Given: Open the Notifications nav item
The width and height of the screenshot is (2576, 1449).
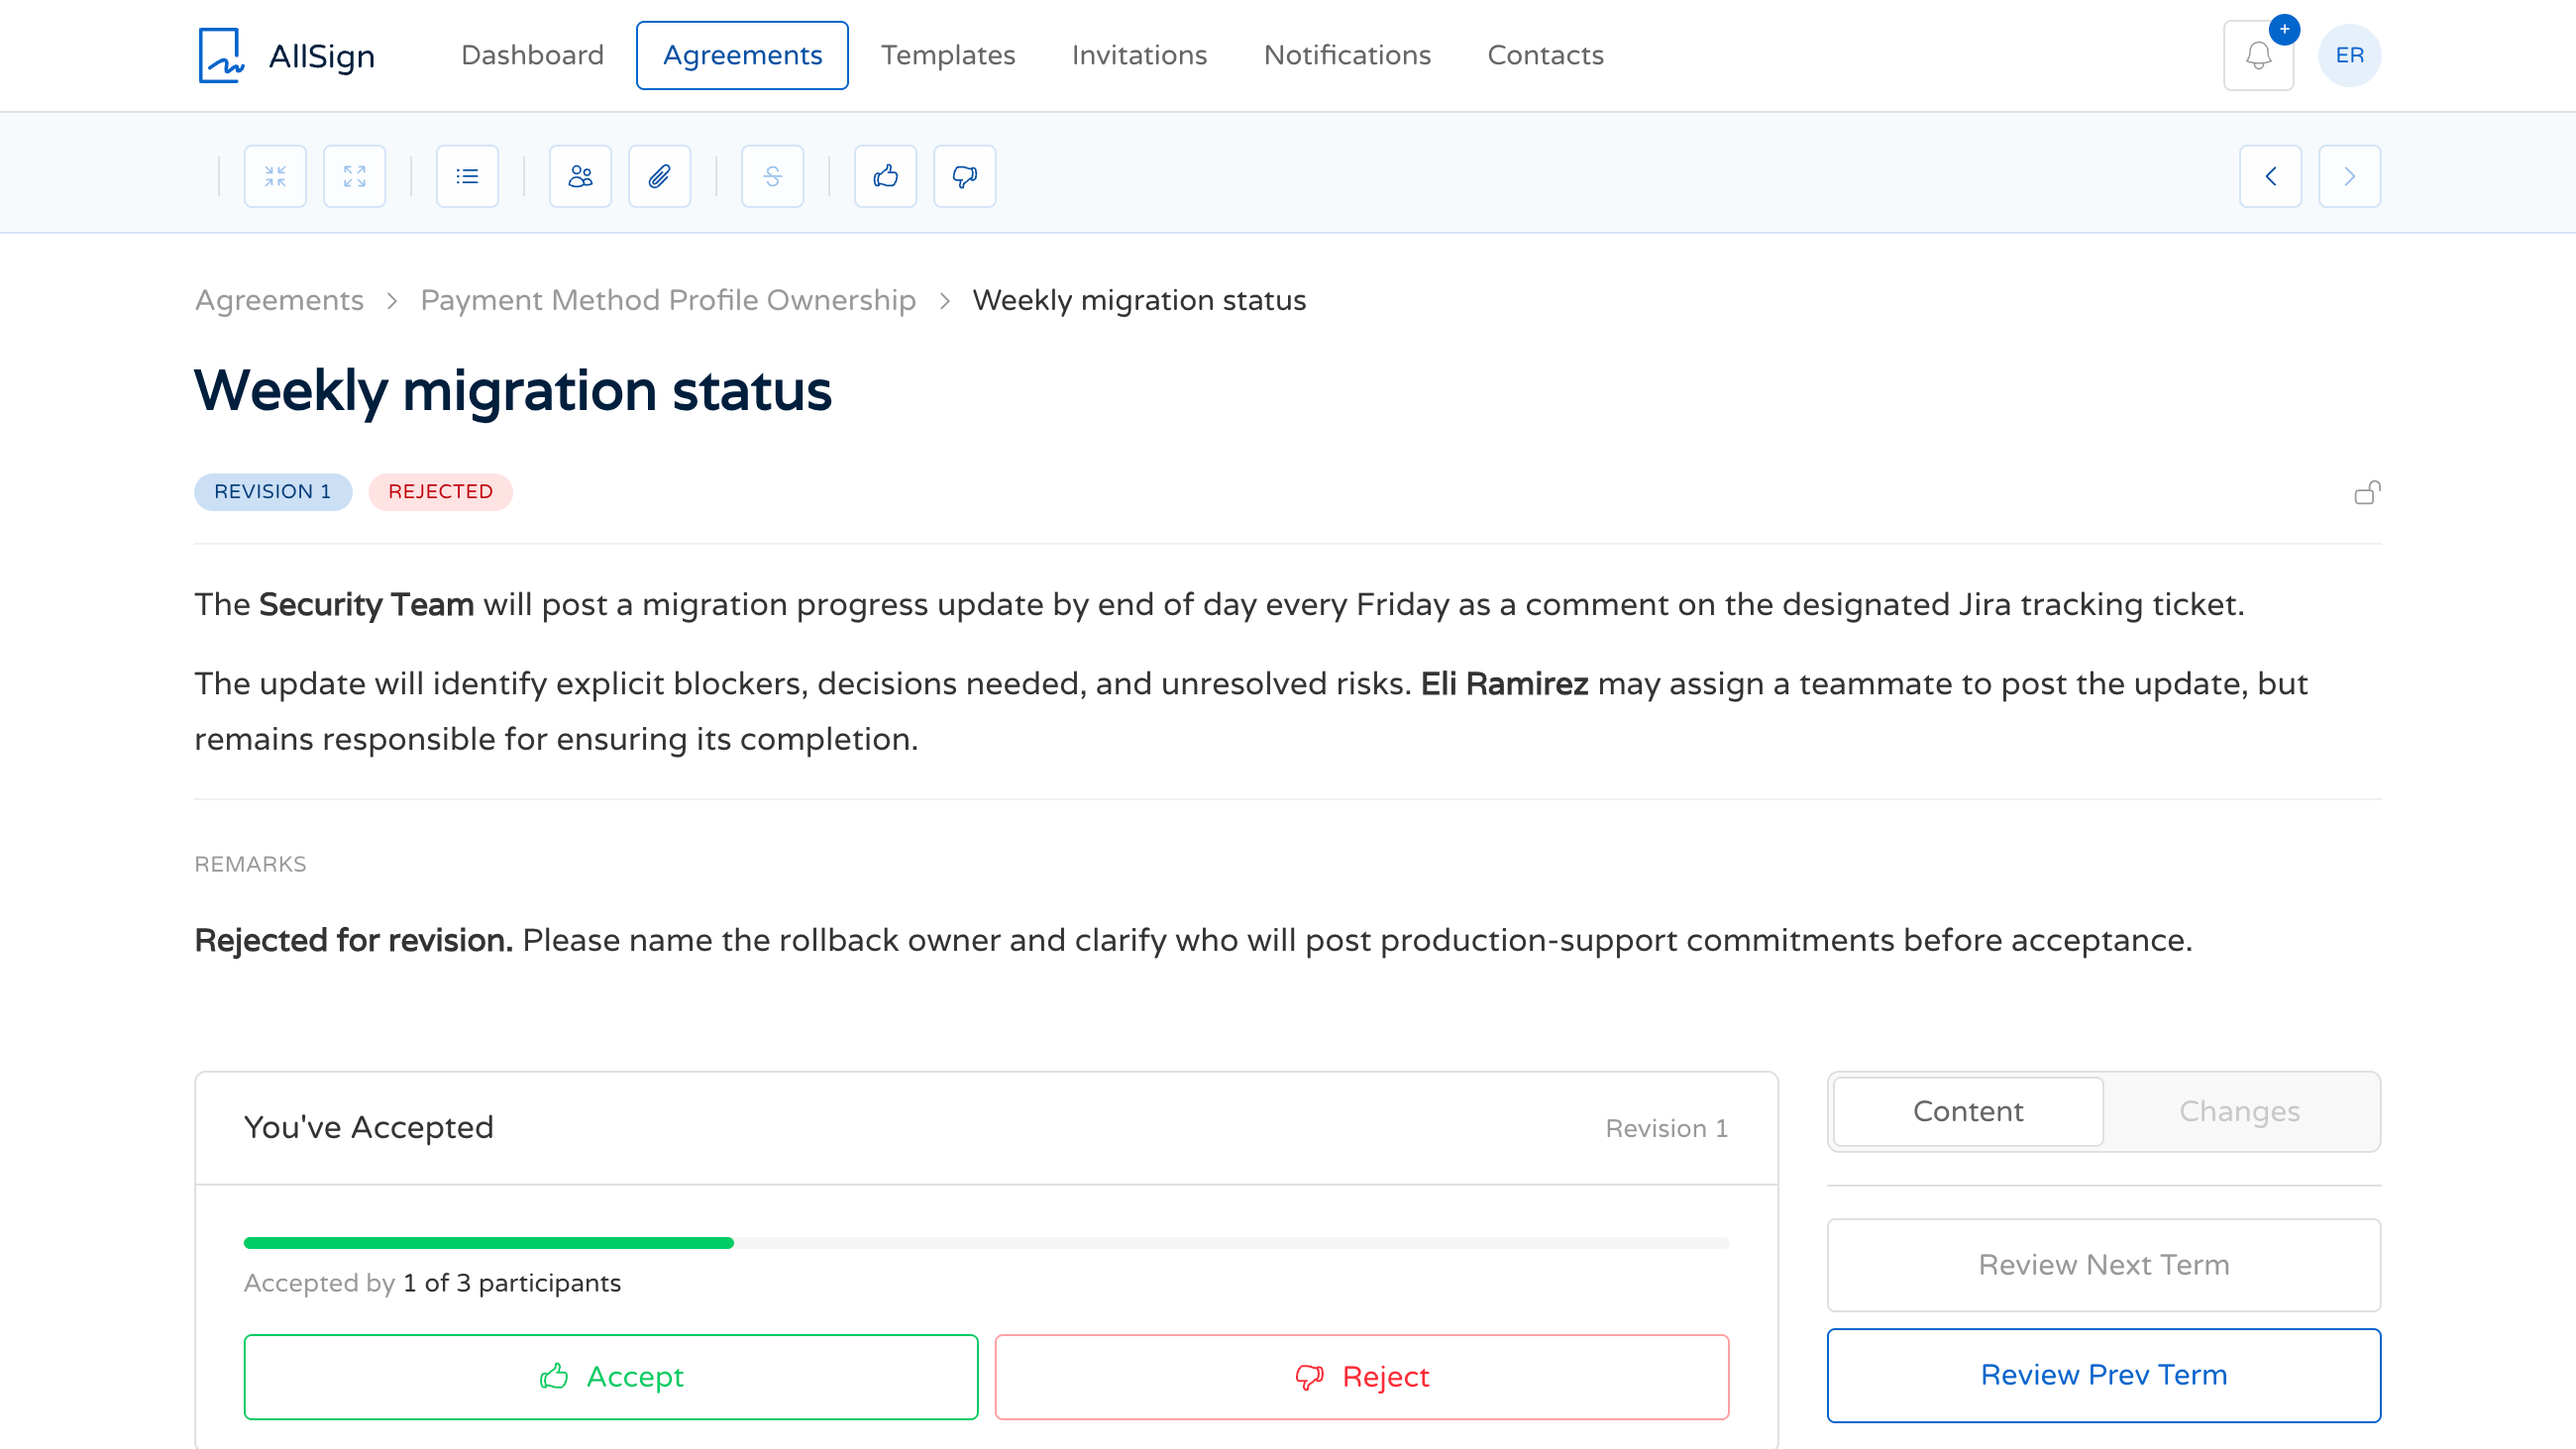Looking at the screenshot, I should pos(1347,55).
